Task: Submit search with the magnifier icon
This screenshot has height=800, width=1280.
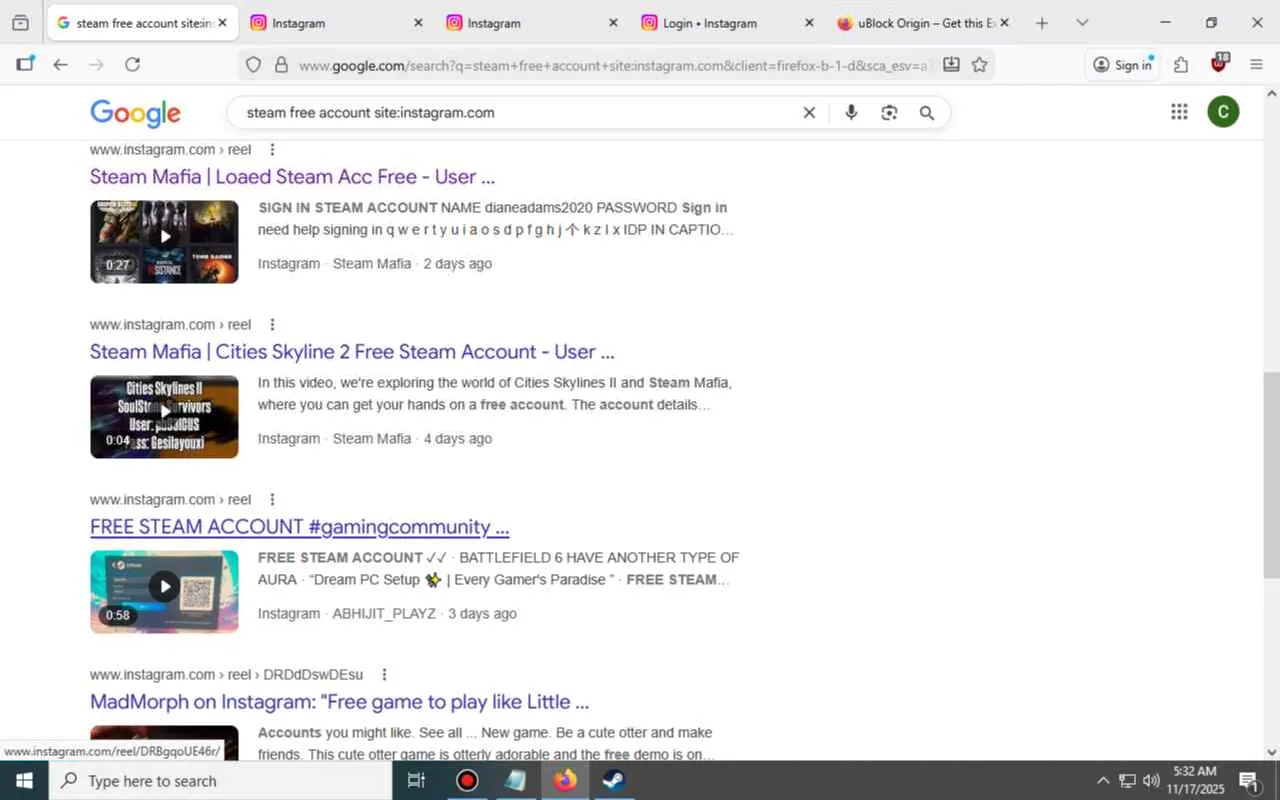Action: (927, 113)
